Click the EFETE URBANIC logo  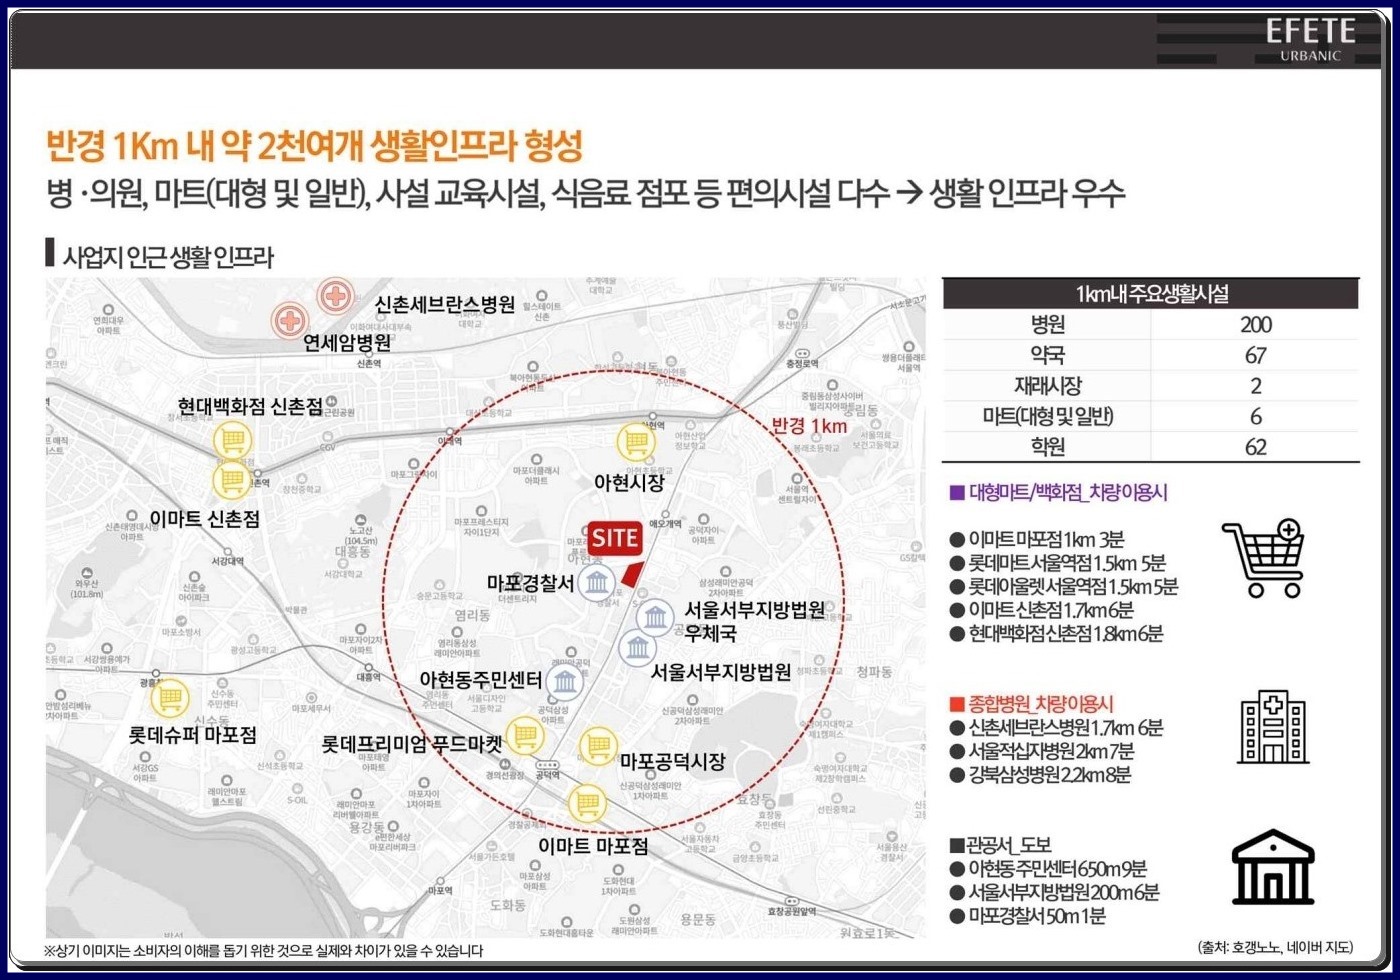(x=1310, y=40)
